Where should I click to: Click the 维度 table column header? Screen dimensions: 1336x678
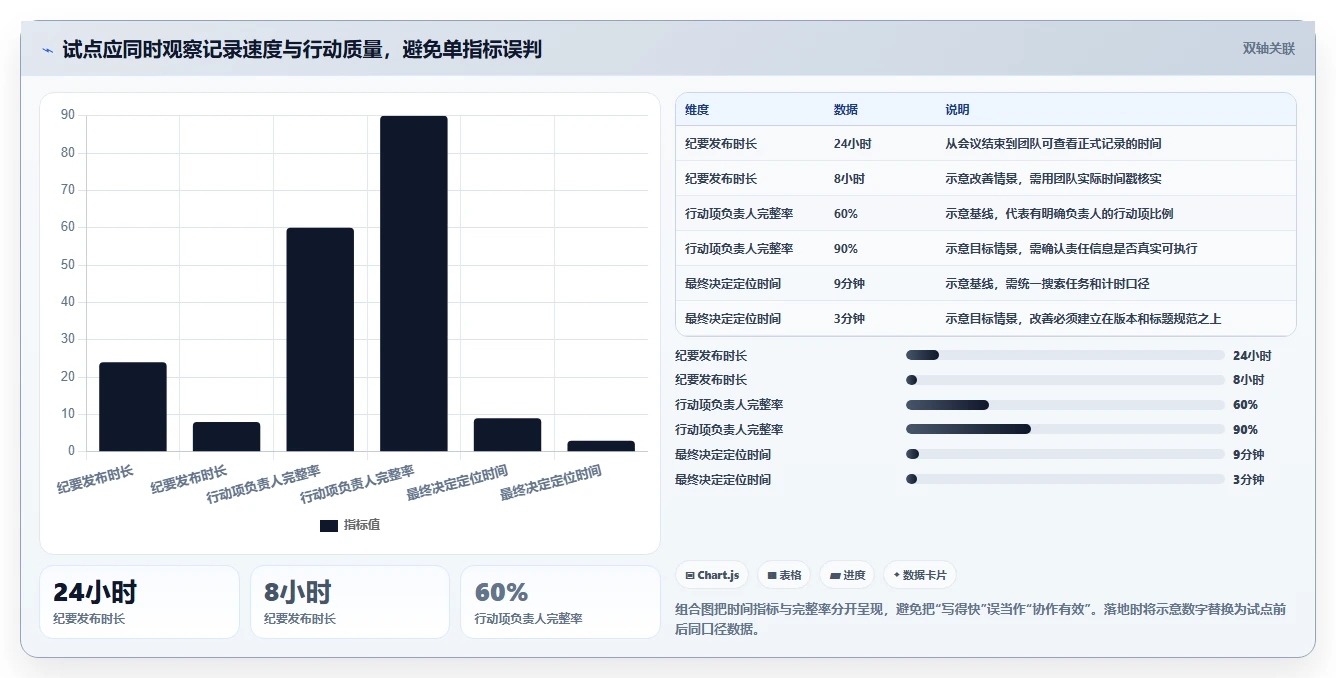(x=697, y=110)
